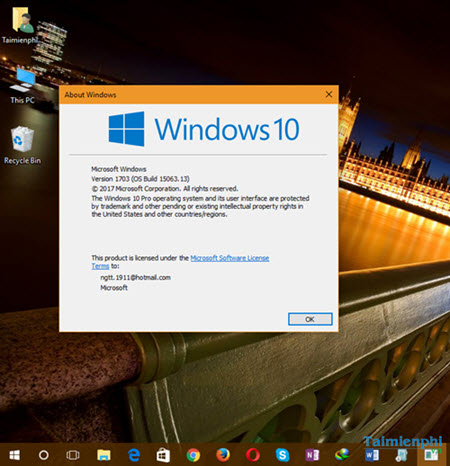
Task: Click 'Microsoft Windows' heading text
Action: pyautogui.click(x=119, y=169)
